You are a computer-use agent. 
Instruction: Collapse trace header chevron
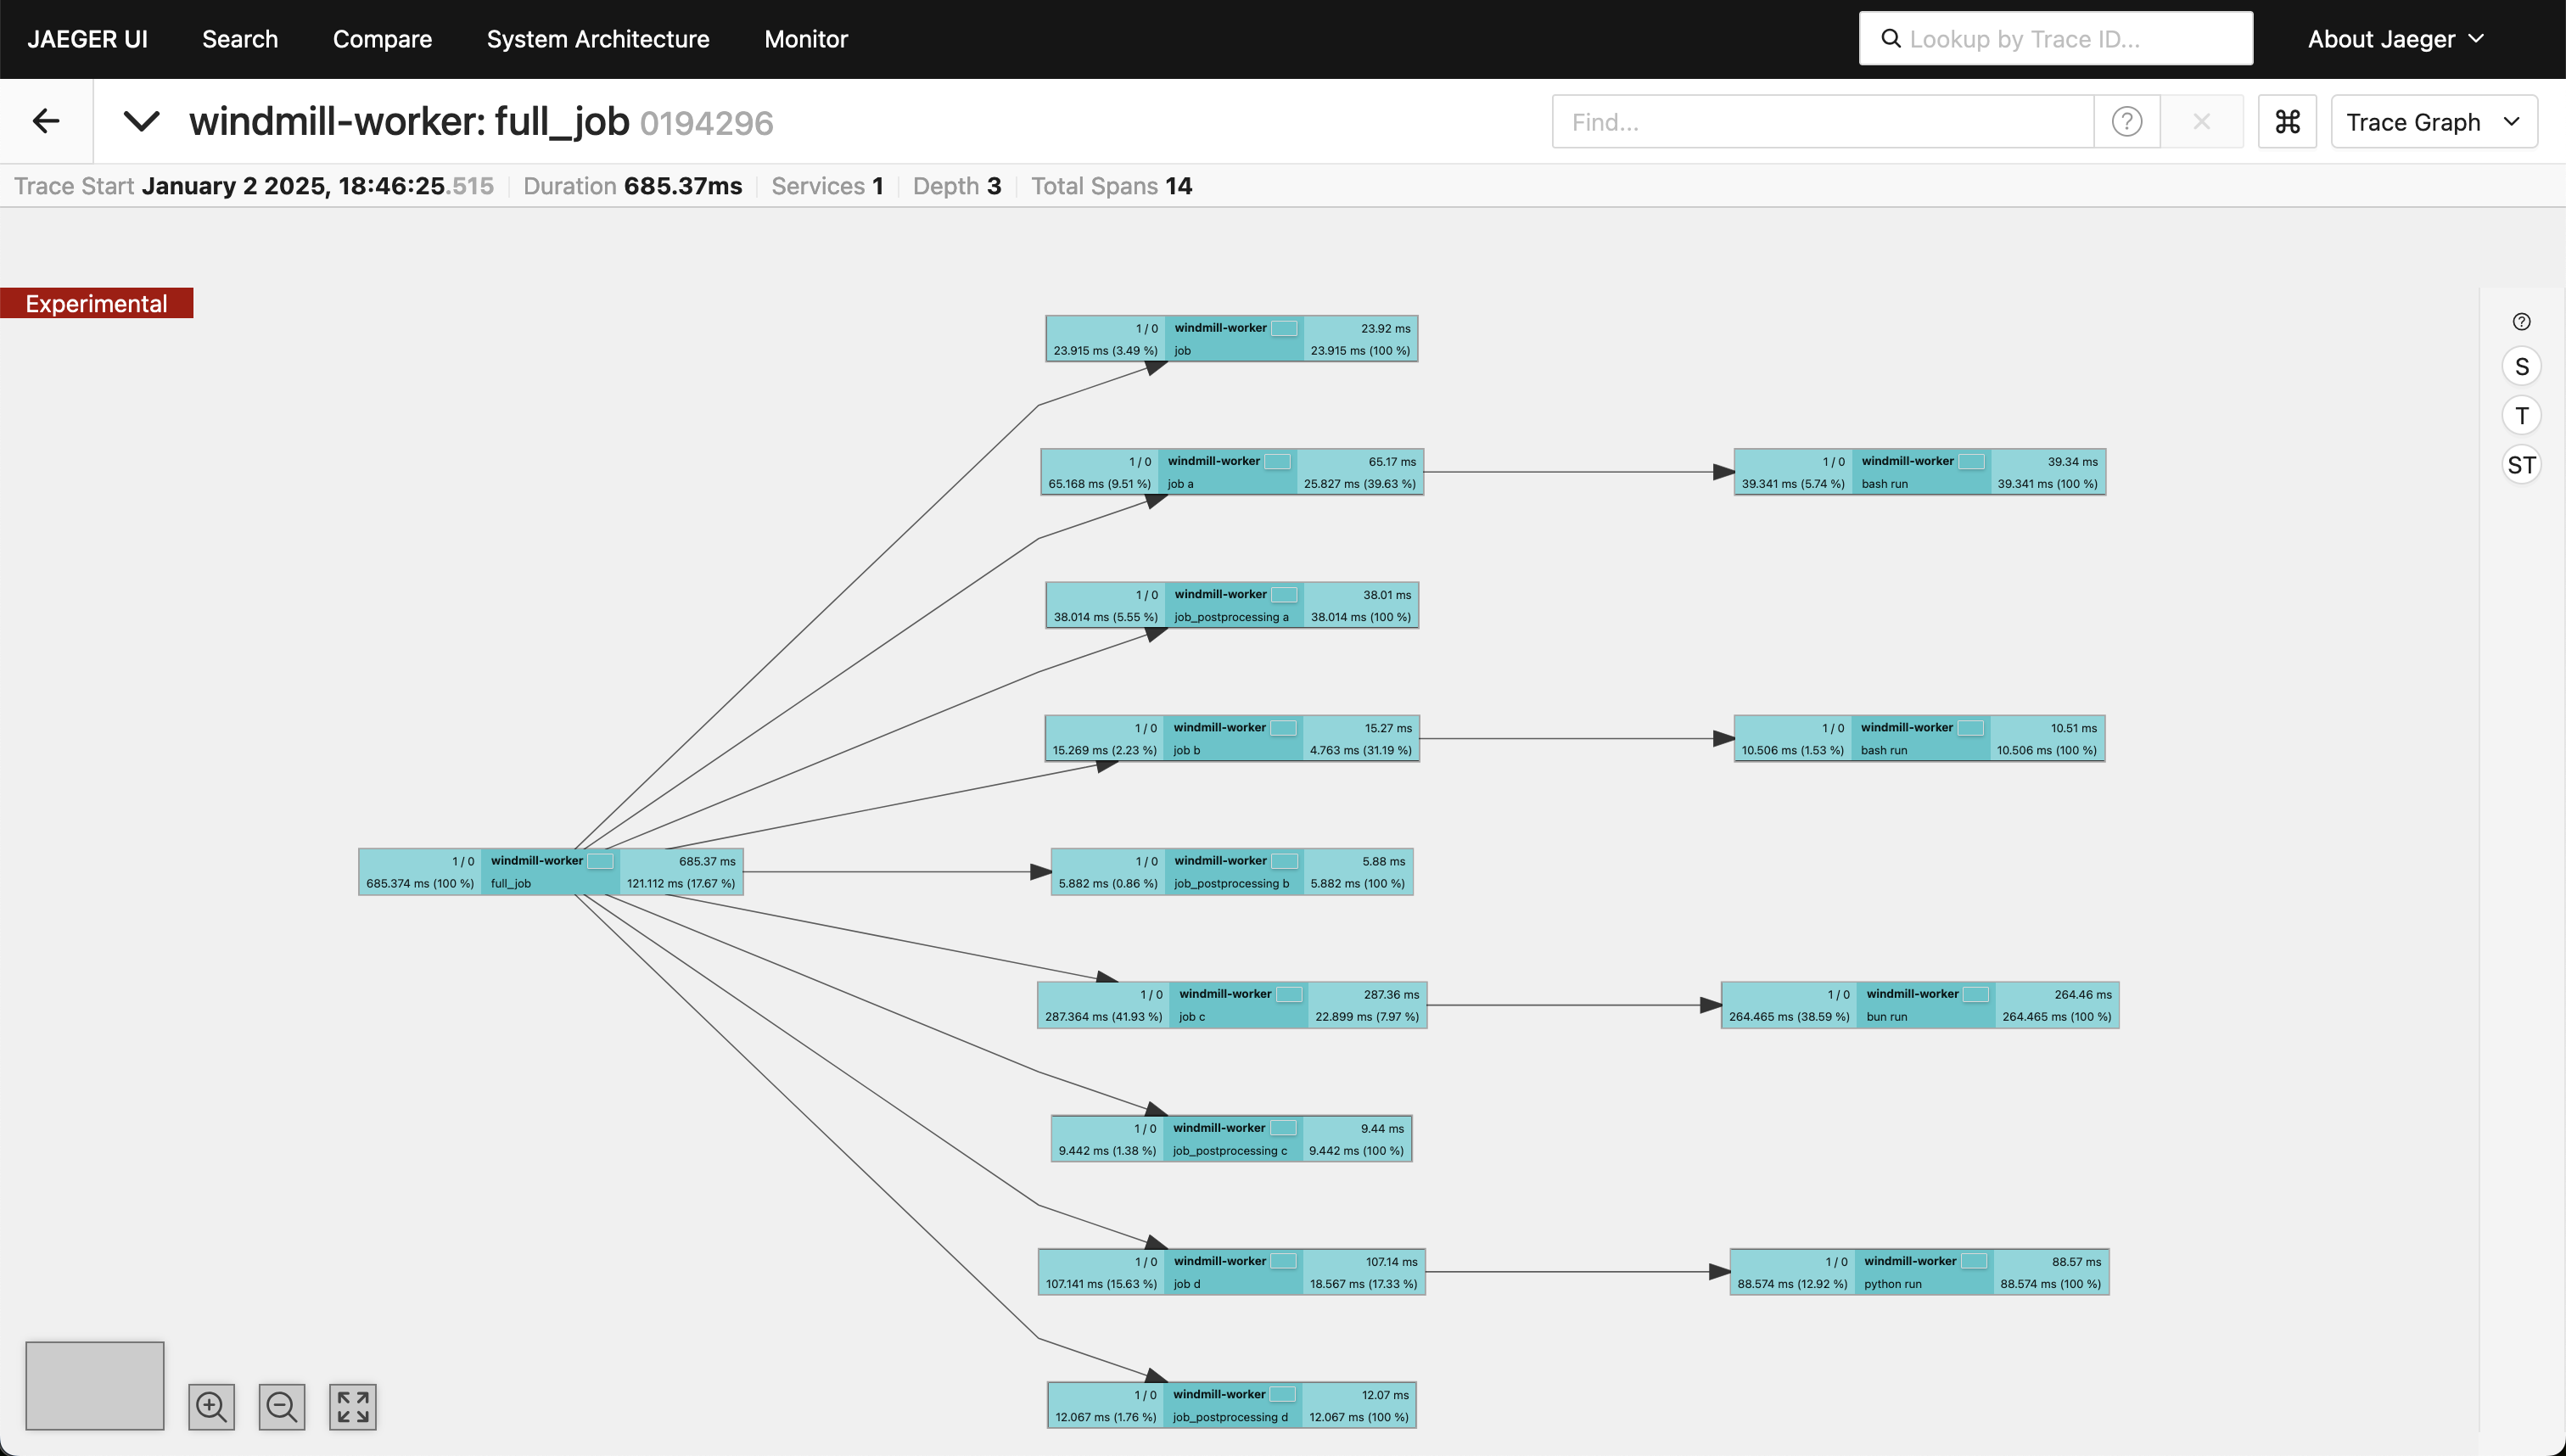[x=141, y=122]
